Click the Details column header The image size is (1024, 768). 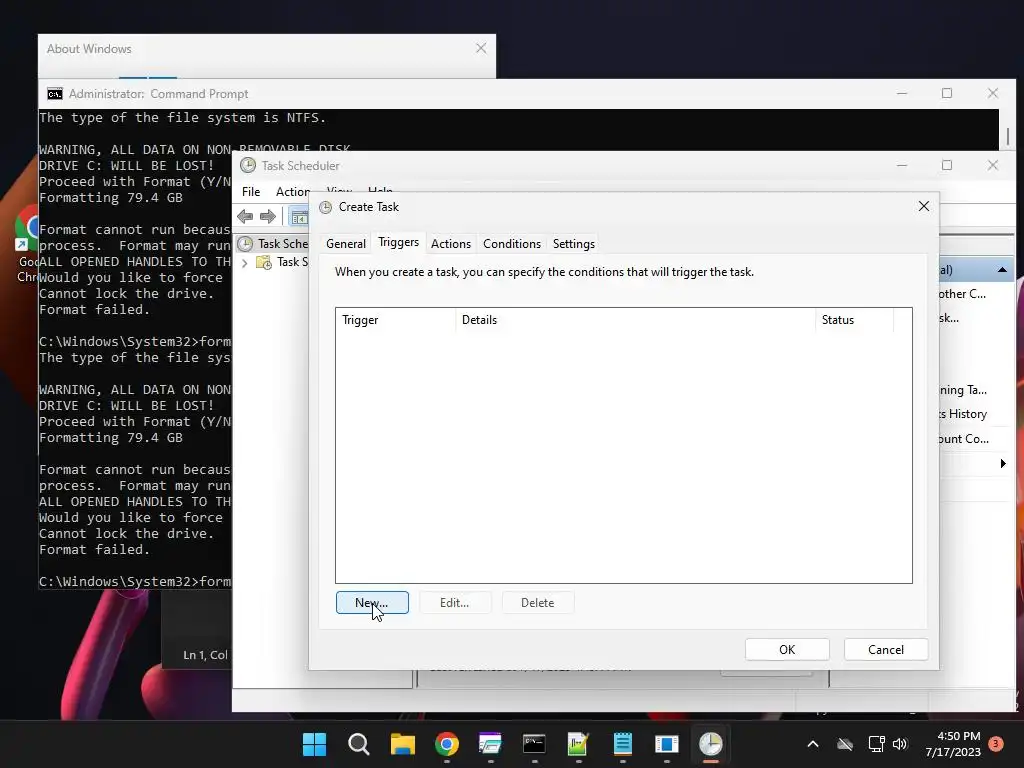635,320
